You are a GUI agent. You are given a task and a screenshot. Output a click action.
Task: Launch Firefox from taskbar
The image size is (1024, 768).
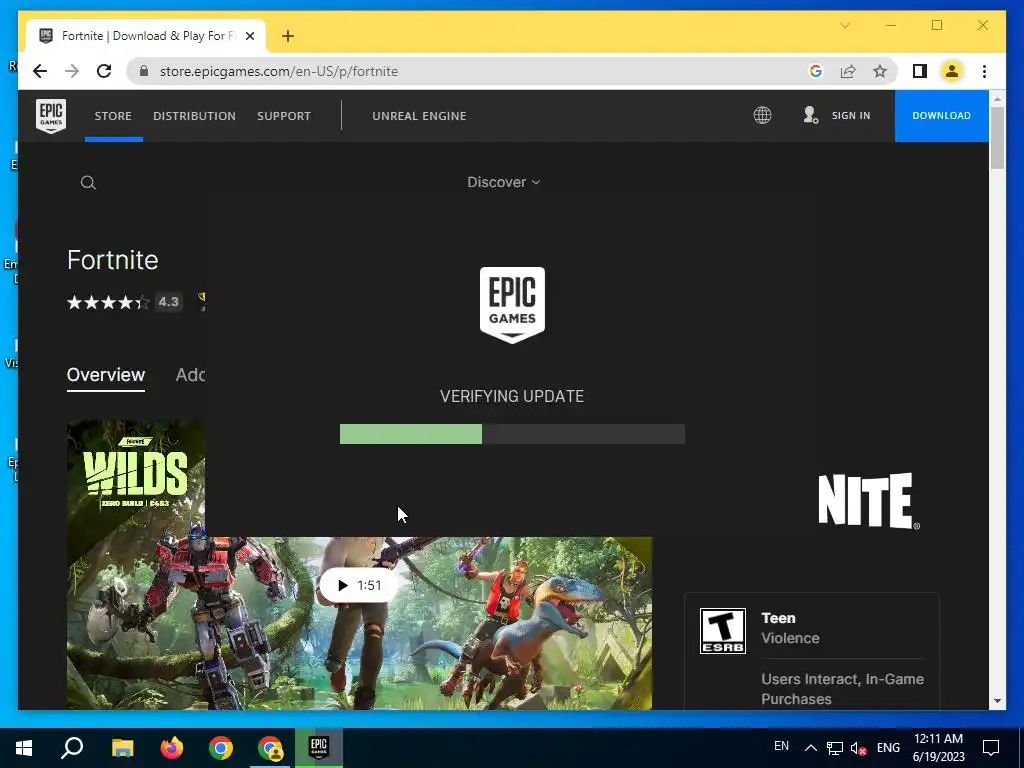click(172, 748)
